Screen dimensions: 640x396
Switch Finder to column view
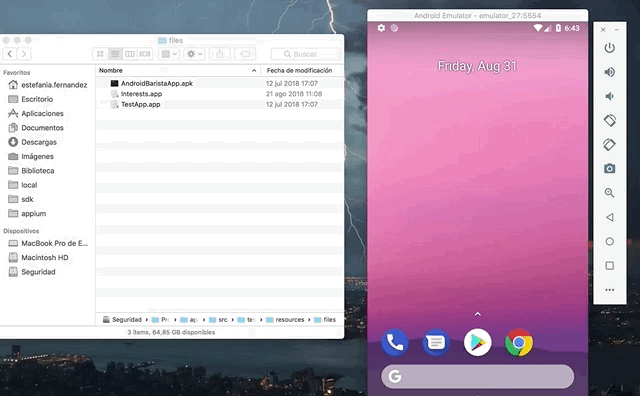tap(130, 54)
